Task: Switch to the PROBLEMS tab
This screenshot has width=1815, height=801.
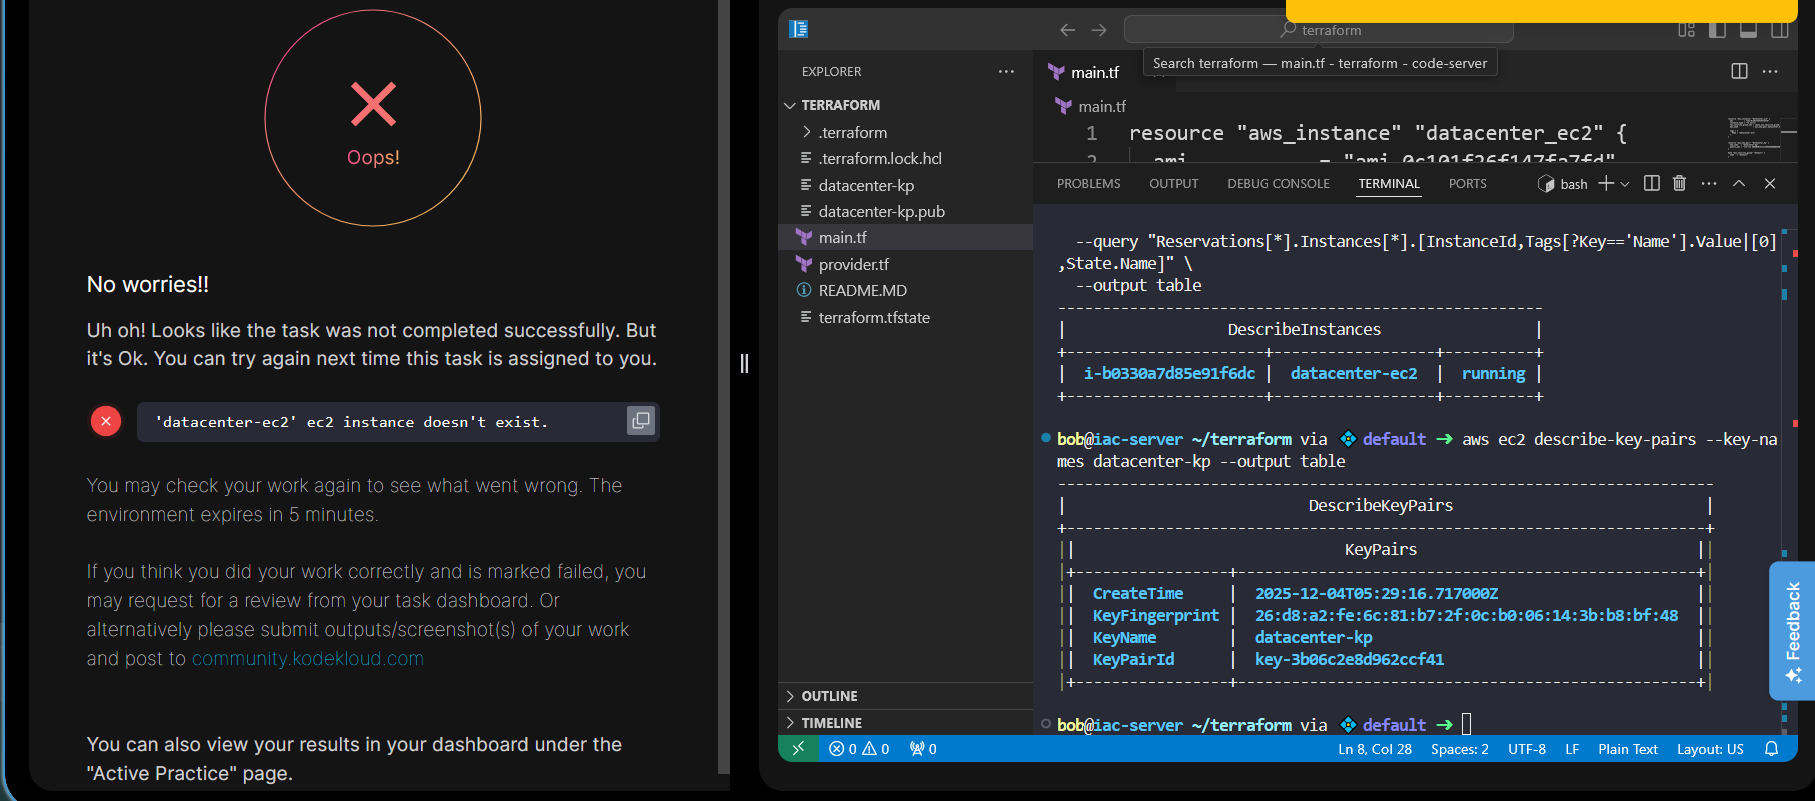Action: pos(1088,184)
